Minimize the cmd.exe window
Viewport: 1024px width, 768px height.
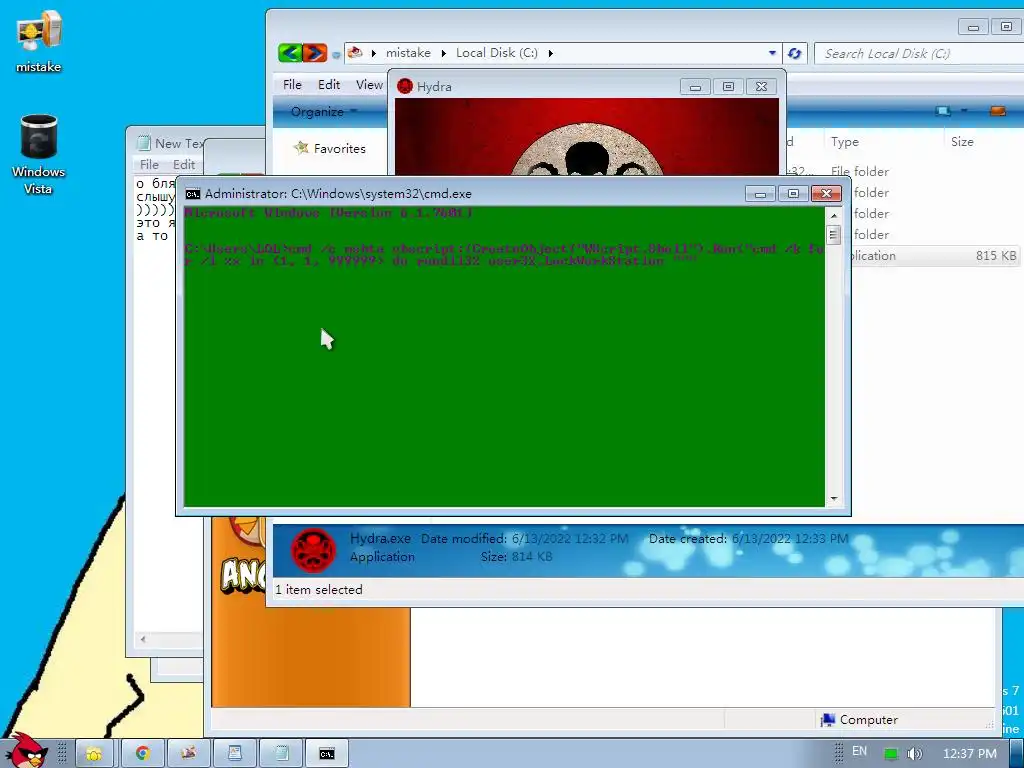click(x=760, y=194)
